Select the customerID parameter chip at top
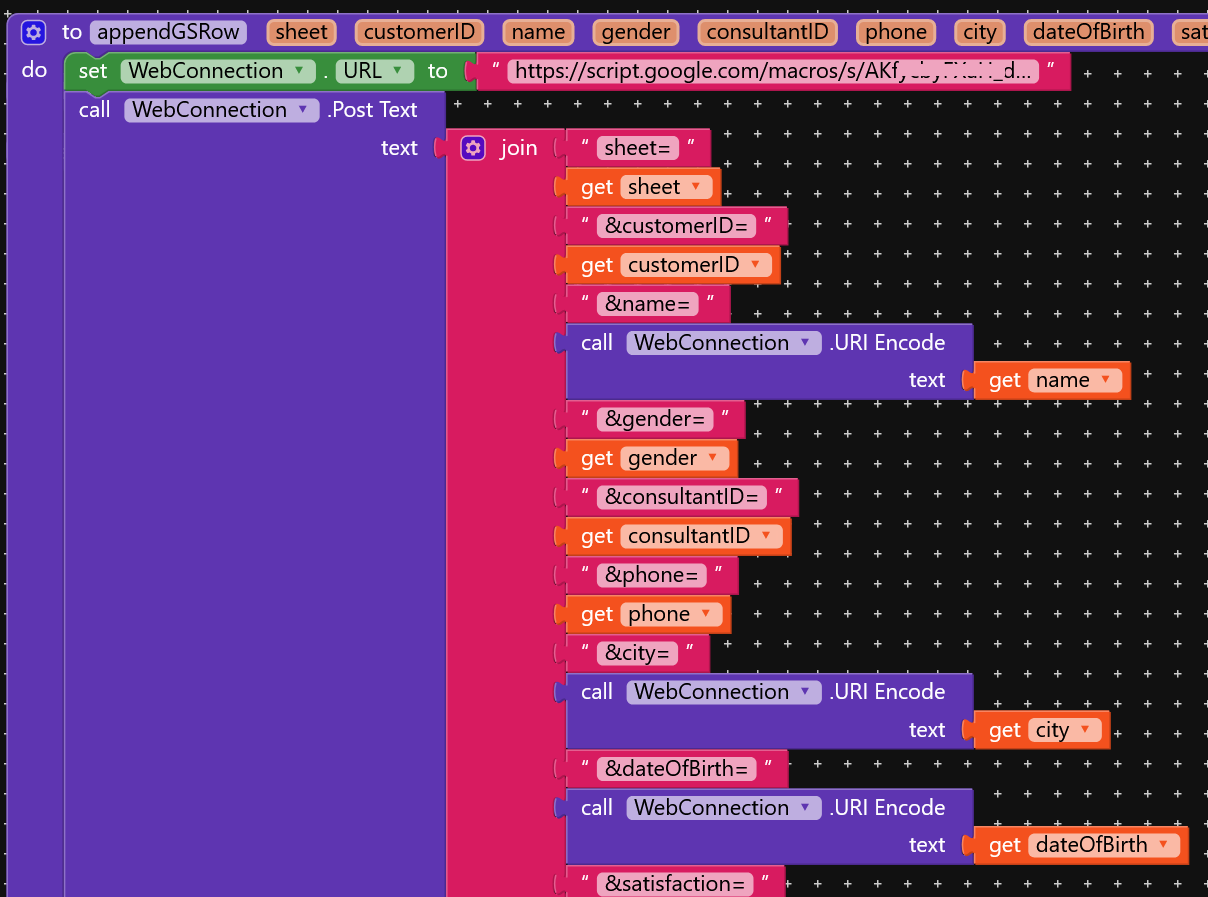This screenshot has height=897, width=1208. [x=419, y=32]
